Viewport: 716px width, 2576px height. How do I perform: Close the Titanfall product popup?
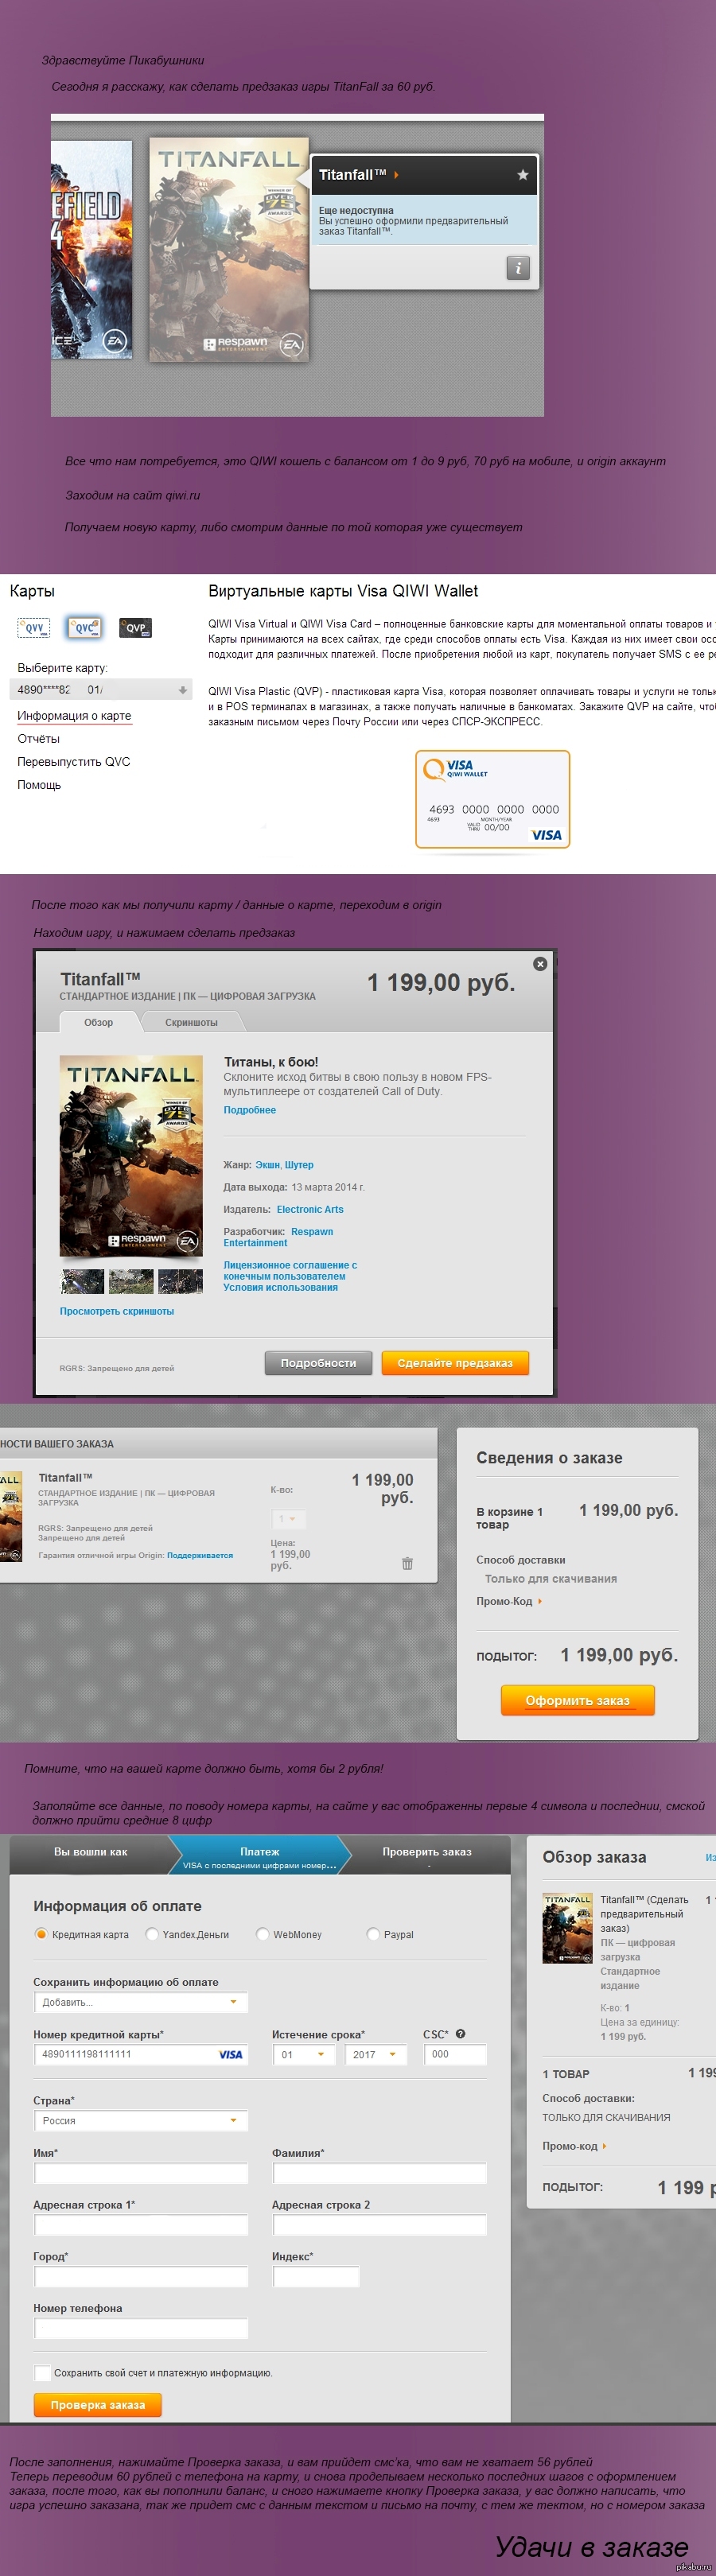[x=540, y=964]
